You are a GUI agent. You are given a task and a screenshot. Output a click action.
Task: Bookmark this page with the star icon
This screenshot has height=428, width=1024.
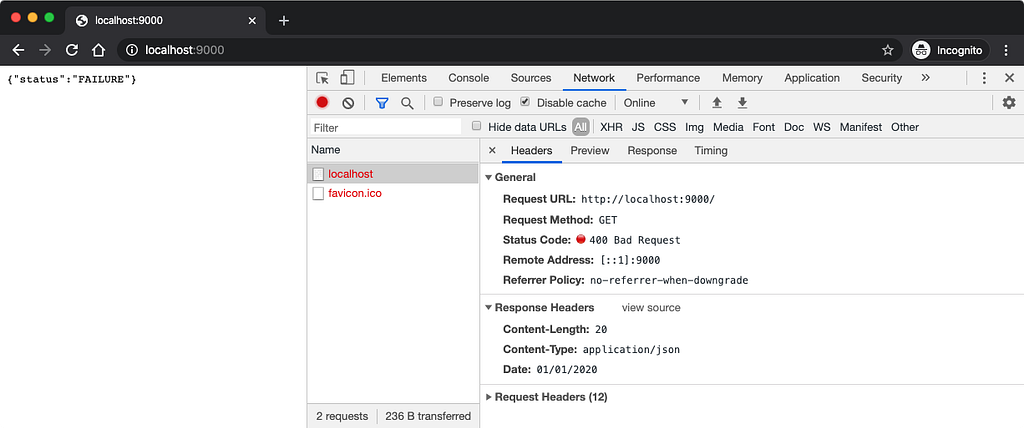[x=888, y=50]
